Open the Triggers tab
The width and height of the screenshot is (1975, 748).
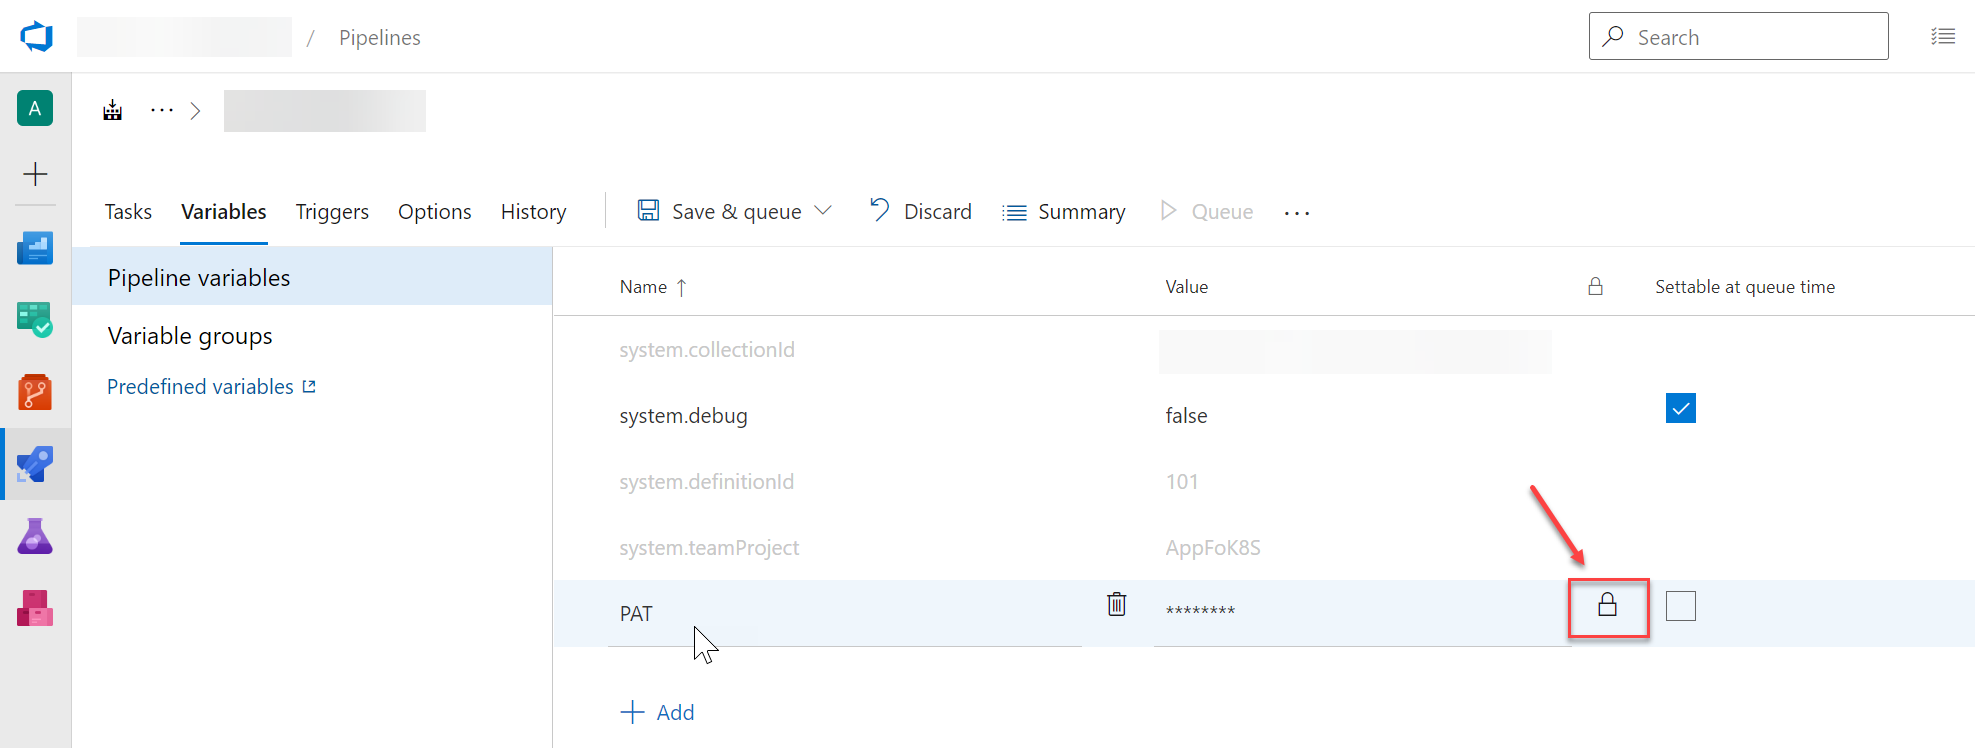[x=332, y=212]
